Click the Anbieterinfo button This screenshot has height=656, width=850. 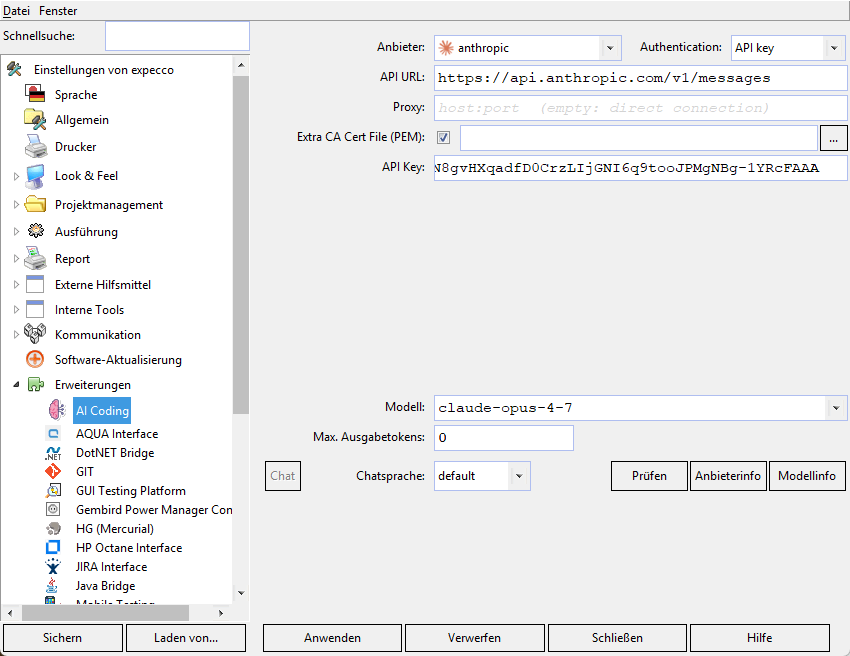click(x=728, y=476)
